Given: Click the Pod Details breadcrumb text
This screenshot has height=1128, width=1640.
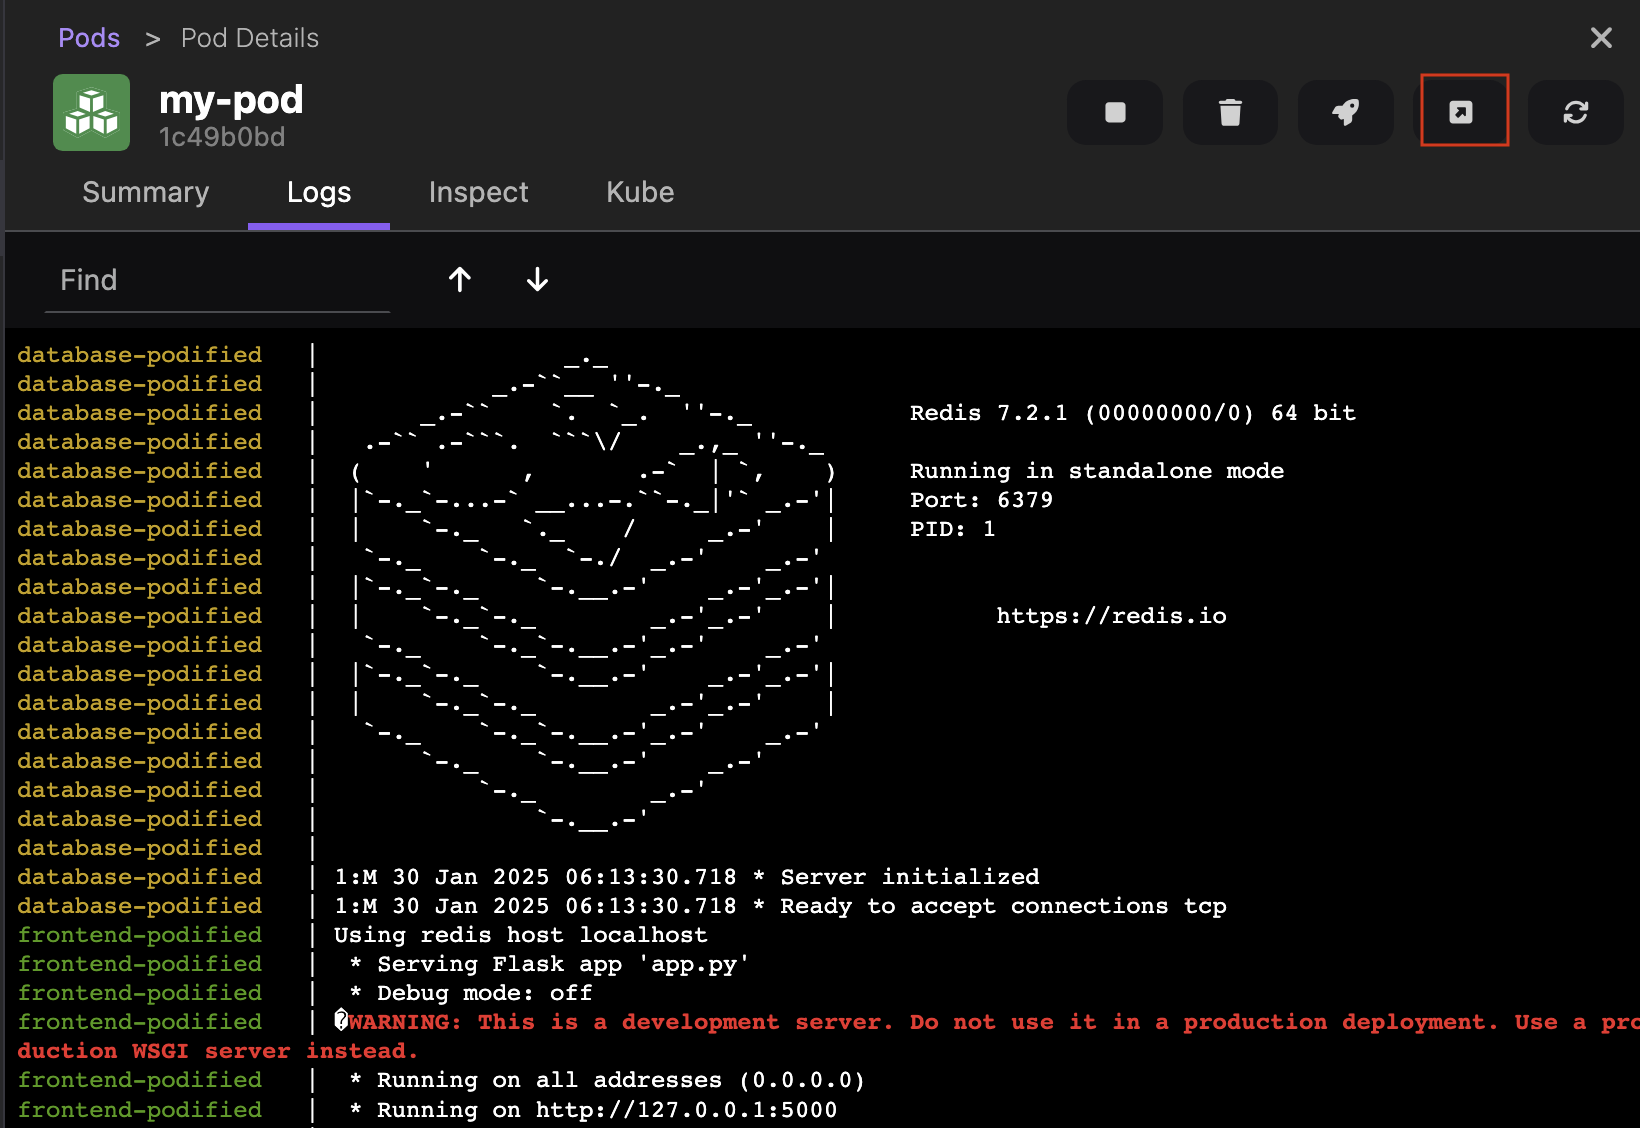Looking at the screenshot, I should tap(250, 38).
